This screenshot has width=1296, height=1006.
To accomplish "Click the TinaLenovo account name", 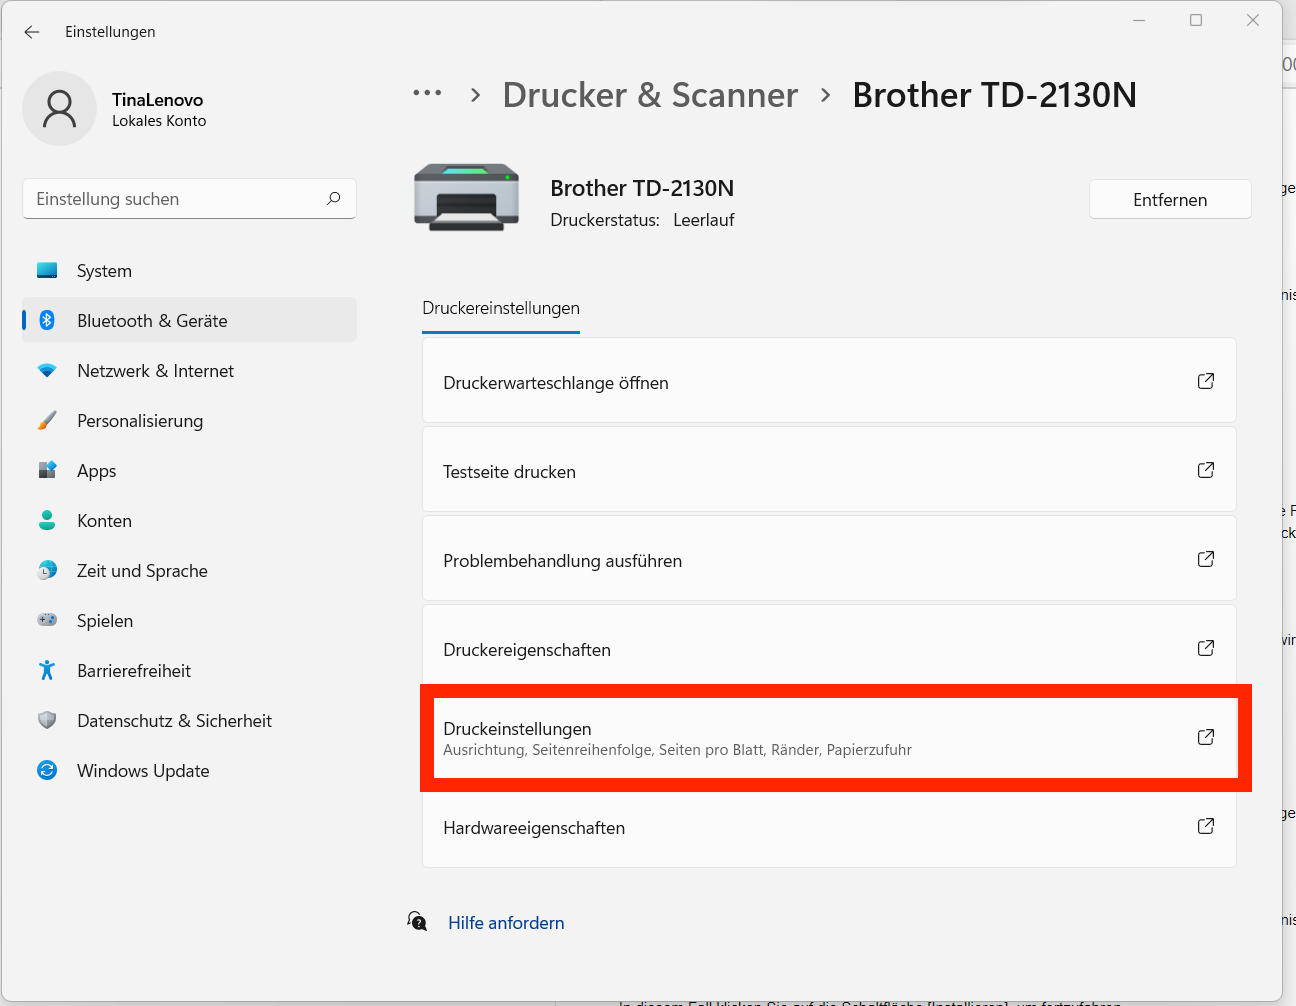I will point(158,99).
